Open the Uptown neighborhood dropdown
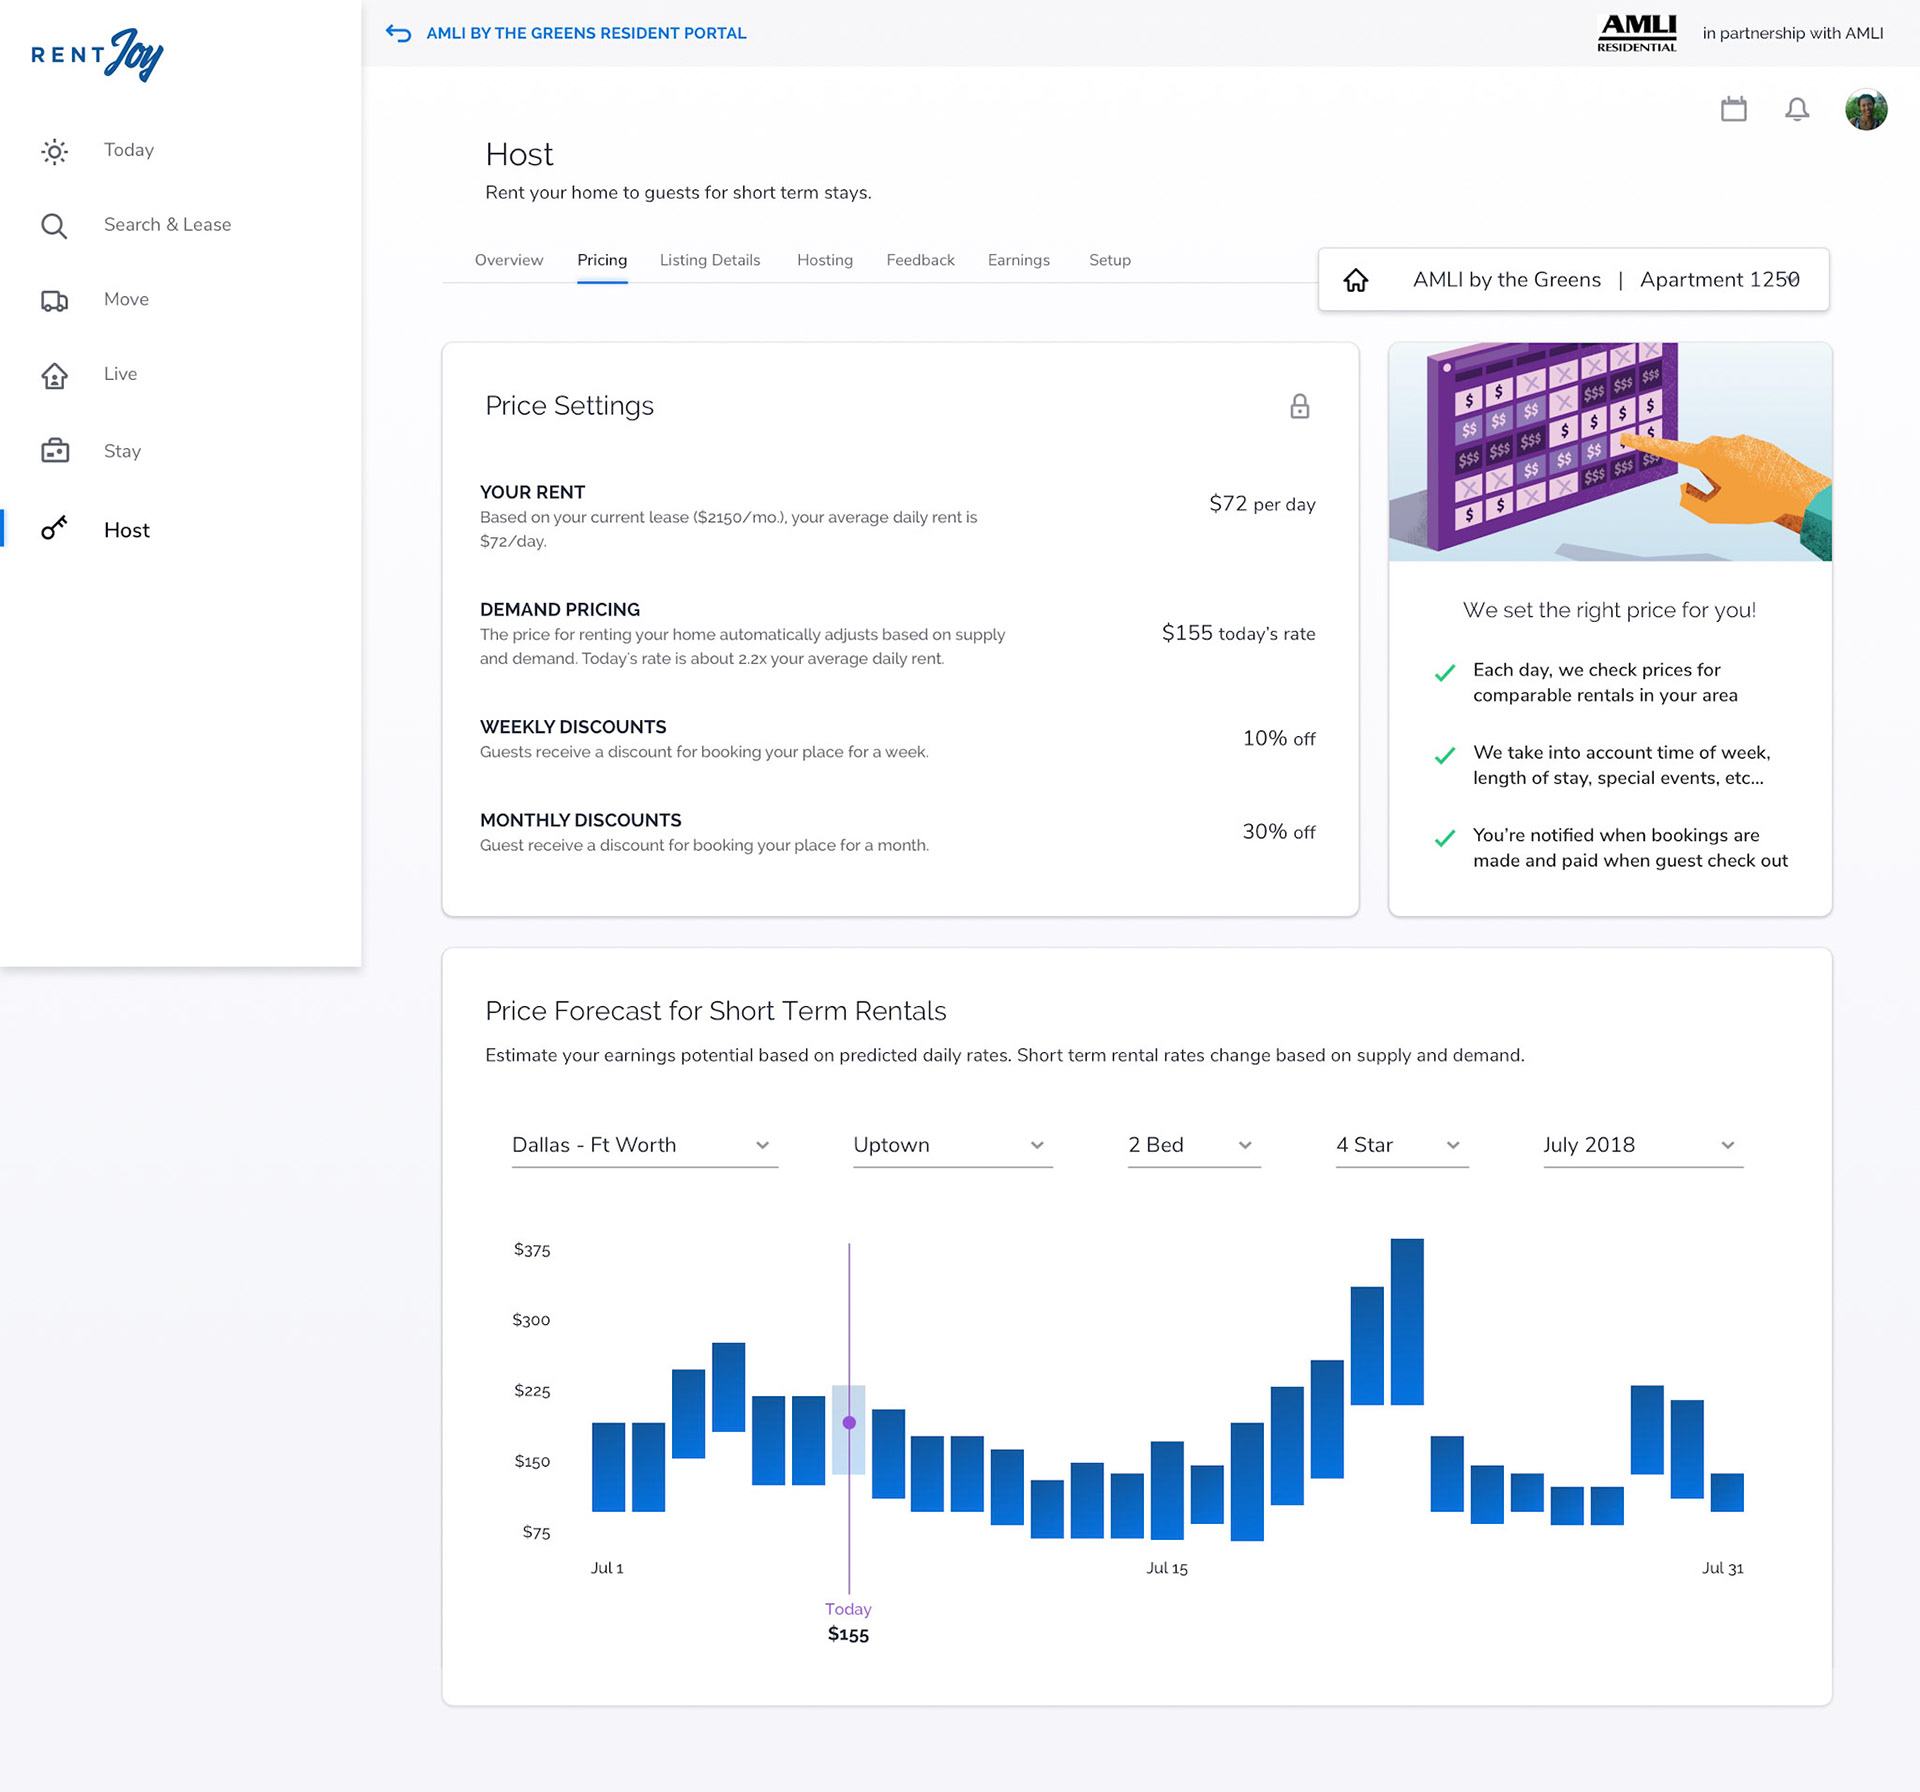Screen dimensions: 1920x1792 951,1145
